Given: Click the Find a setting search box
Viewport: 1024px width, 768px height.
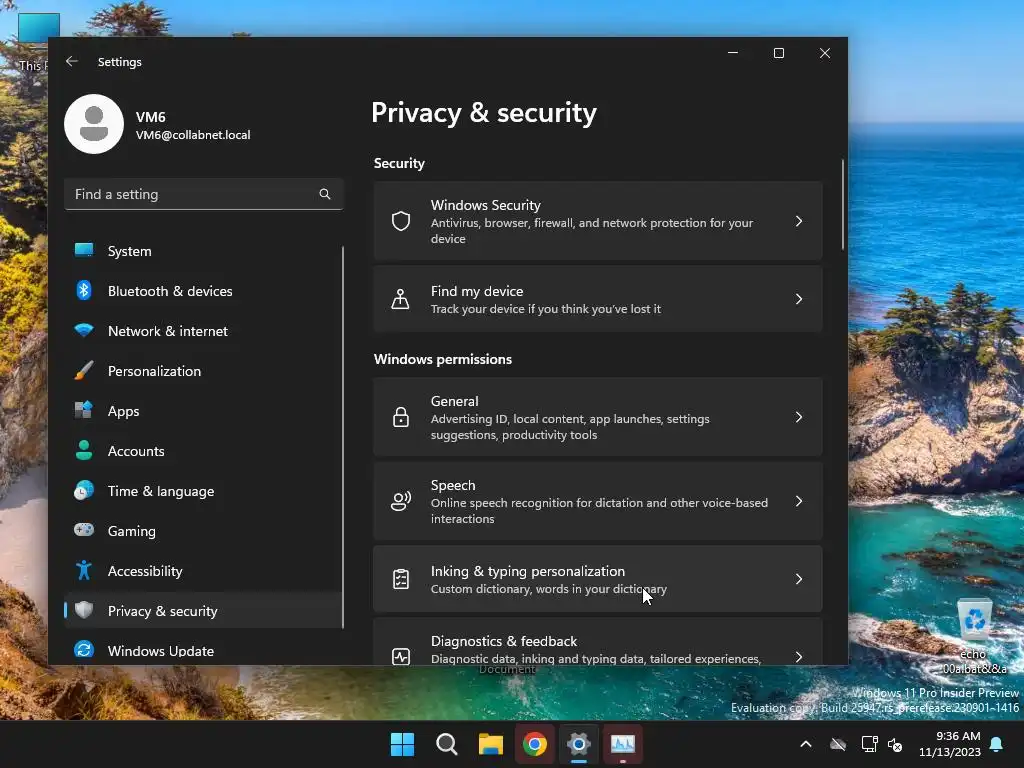Looking at the screenshot, I should pyautogui.click(x=203, y=194).
